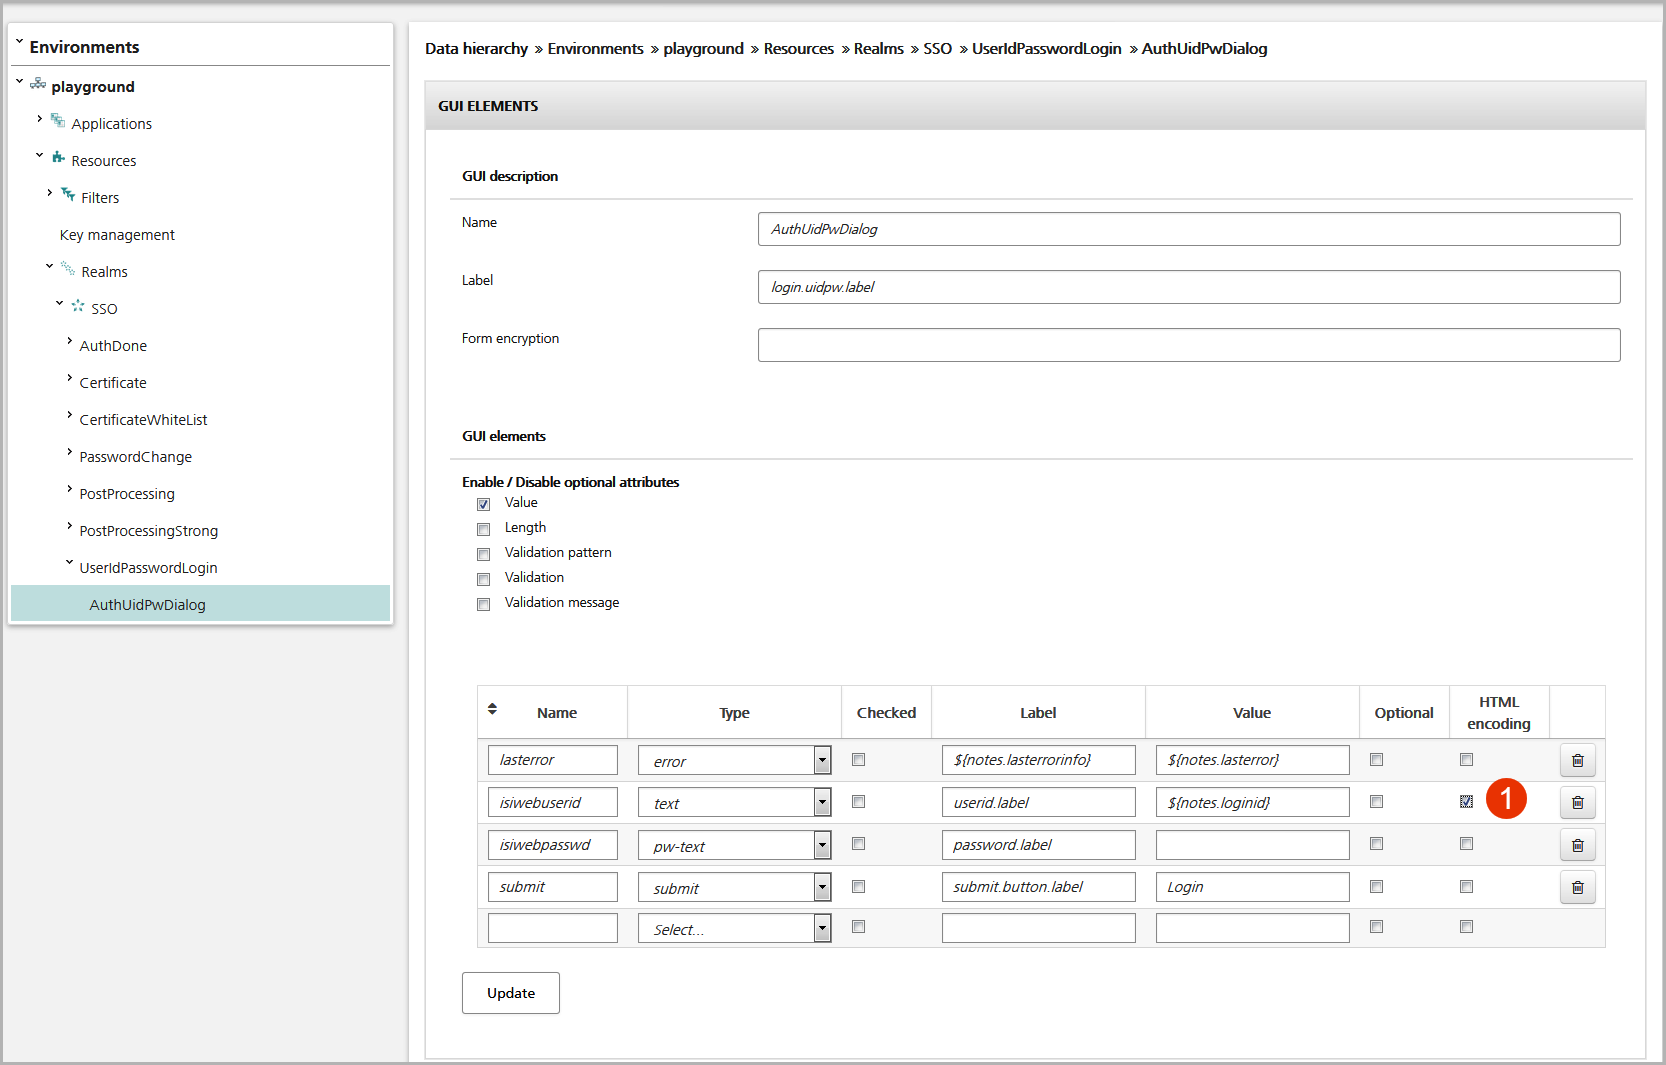Click the HTML encoding column header
This screenshot has height=1065, width=1666.
pos(1499,713)
